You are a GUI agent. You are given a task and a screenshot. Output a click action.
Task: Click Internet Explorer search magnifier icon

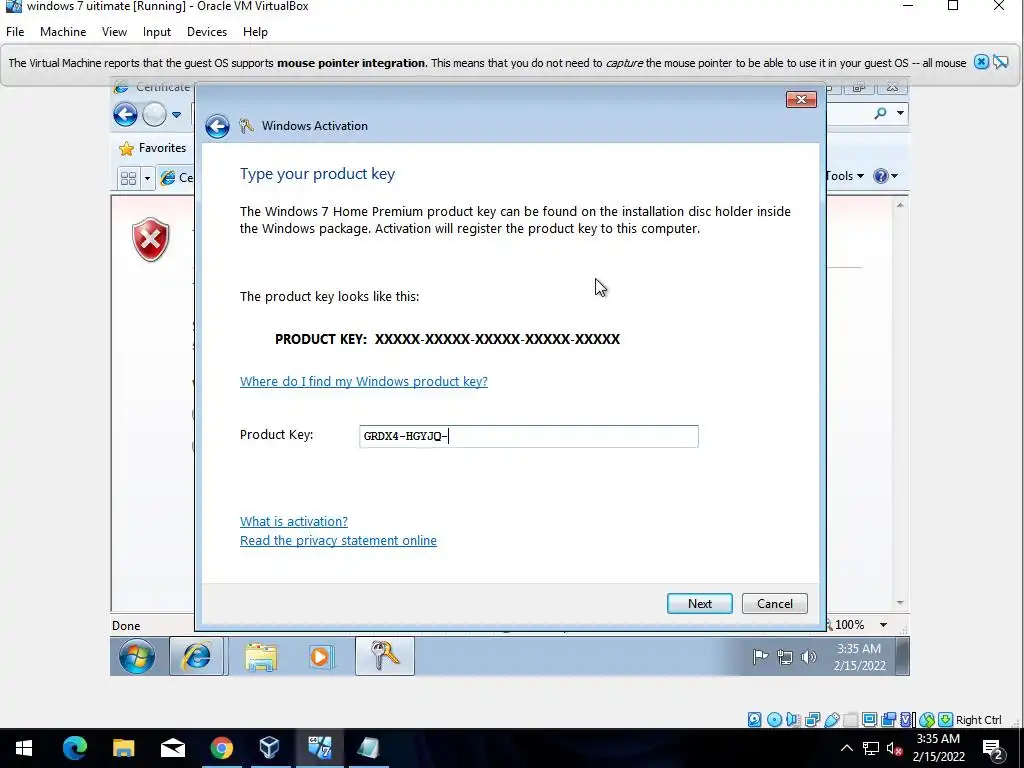point(880,113)
